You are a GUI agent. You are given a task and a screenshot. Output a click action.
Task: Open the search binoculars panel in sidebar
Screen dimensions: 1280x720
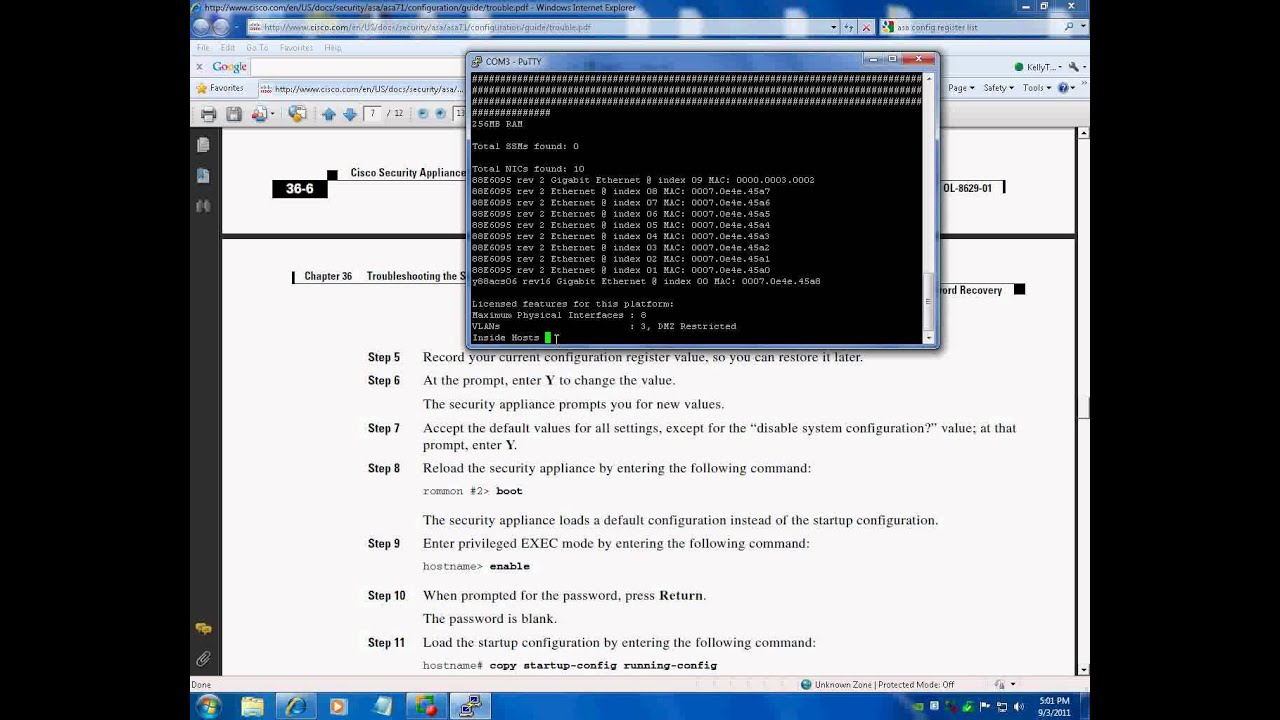pyautogui.click(x=203, y=206)
